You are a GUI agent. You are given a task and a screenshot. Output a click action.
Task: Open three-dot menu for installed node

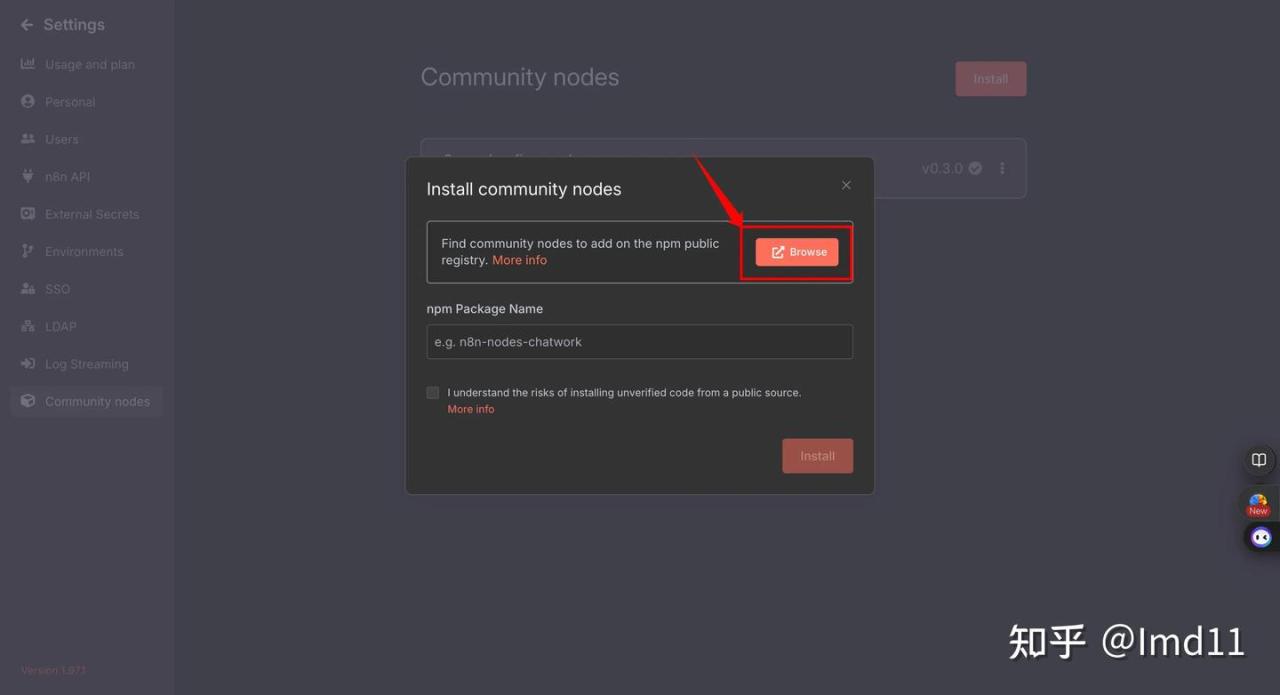click(1002, 168)
